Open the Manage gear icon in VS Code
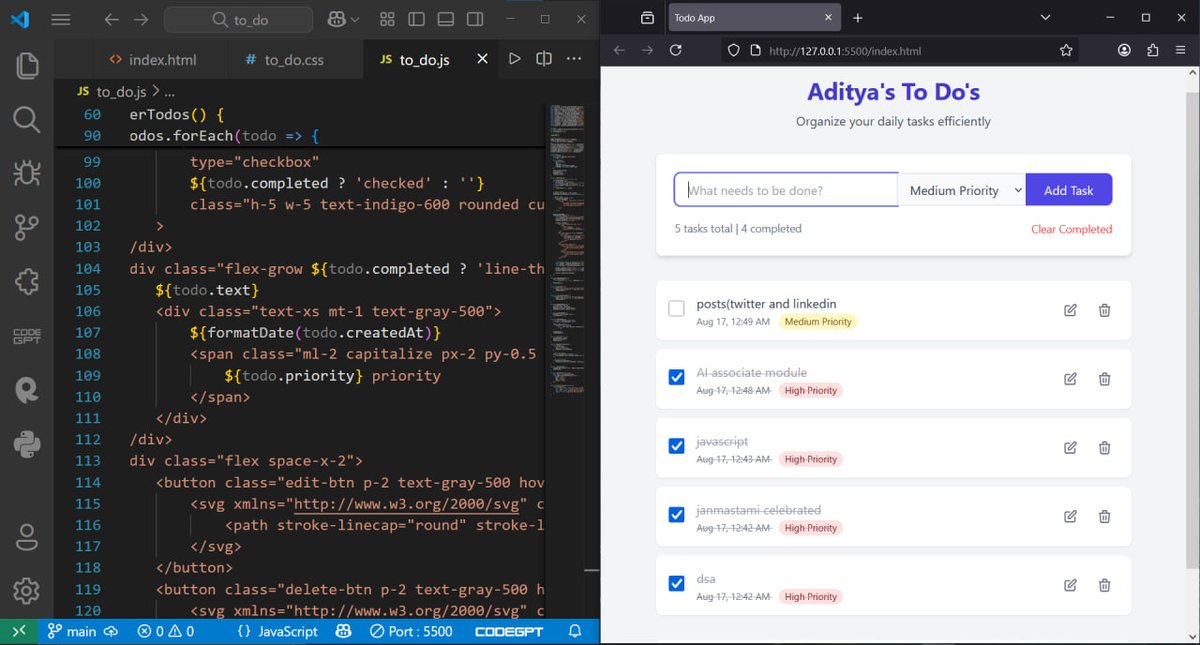Screen dimensions: 1200x645 [27, 591]
